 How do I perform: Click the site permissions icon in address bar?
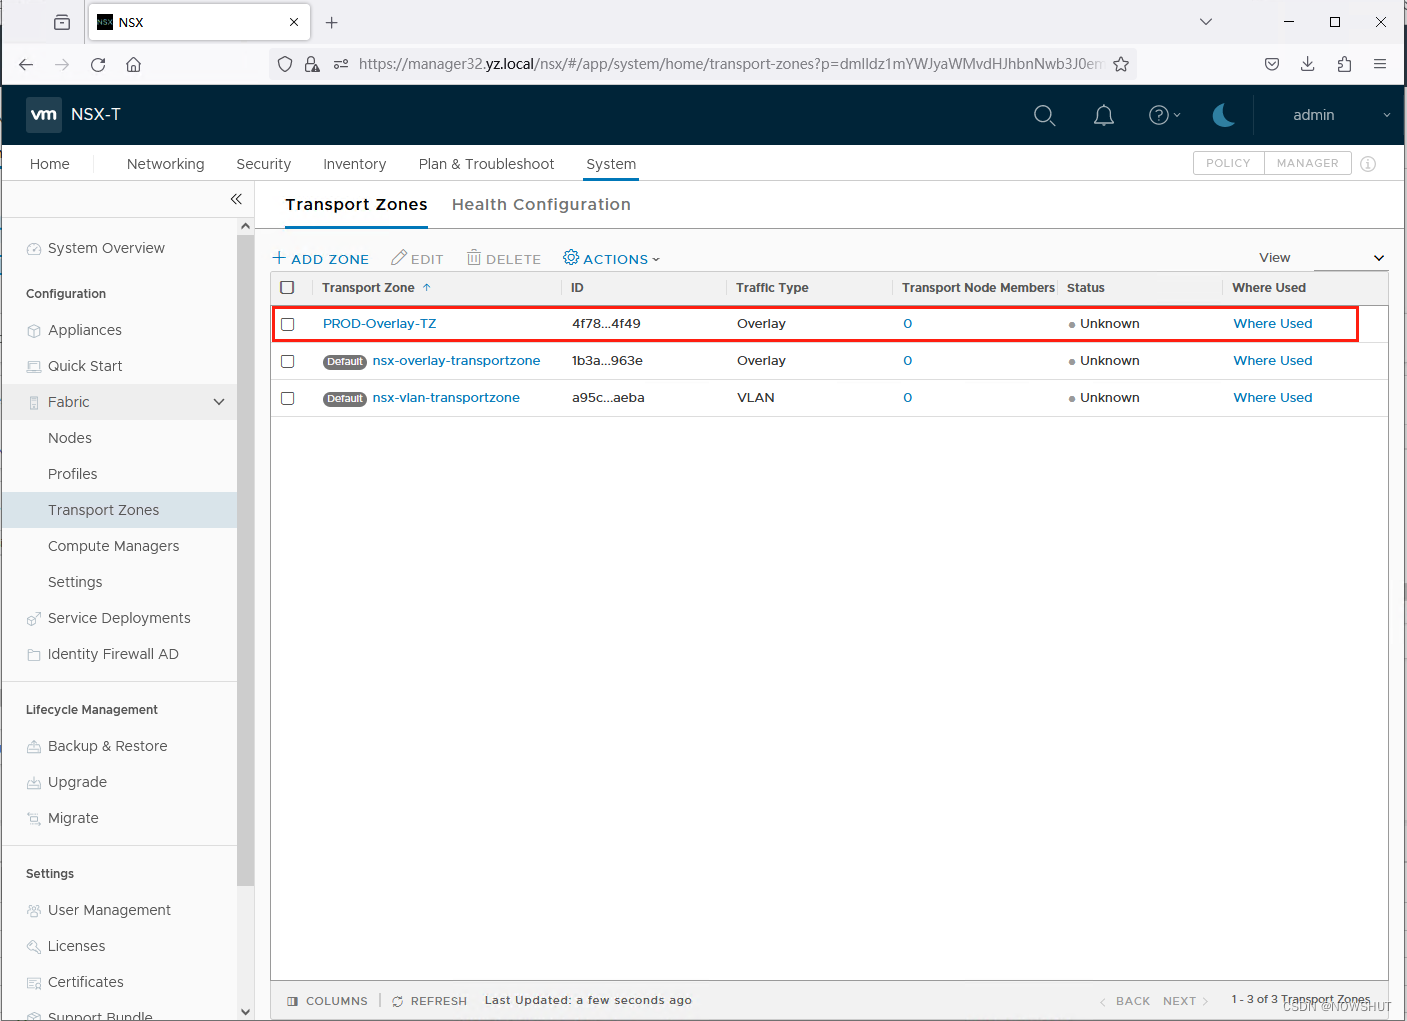[341, 64]
